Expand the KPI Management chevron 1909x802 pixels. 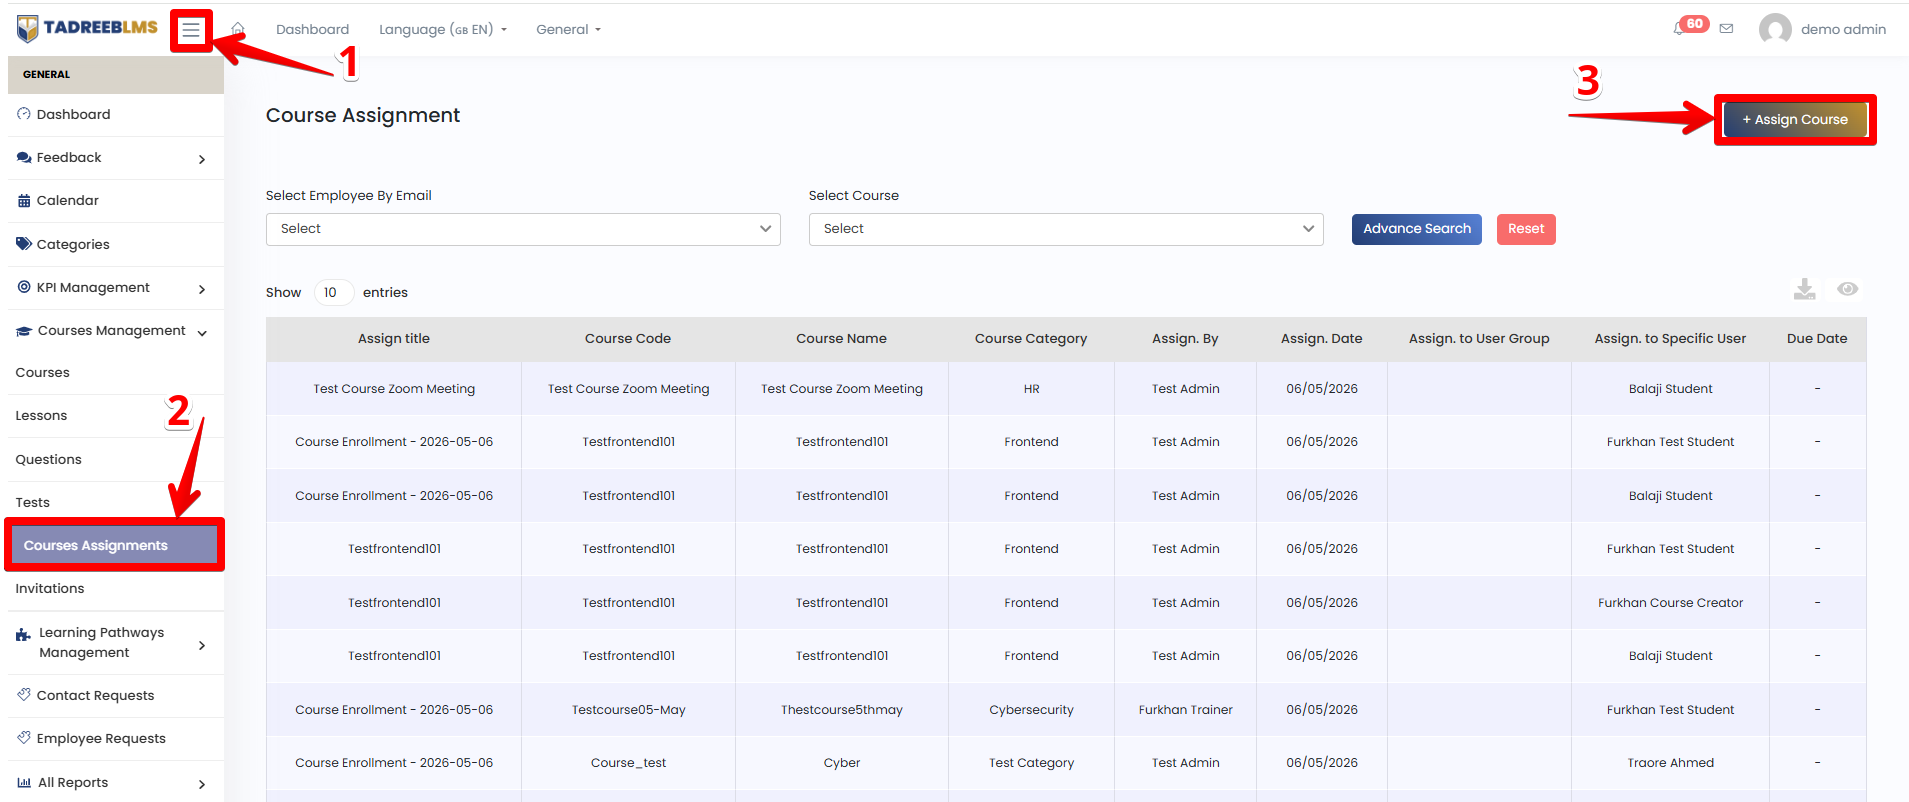(202, 289)
